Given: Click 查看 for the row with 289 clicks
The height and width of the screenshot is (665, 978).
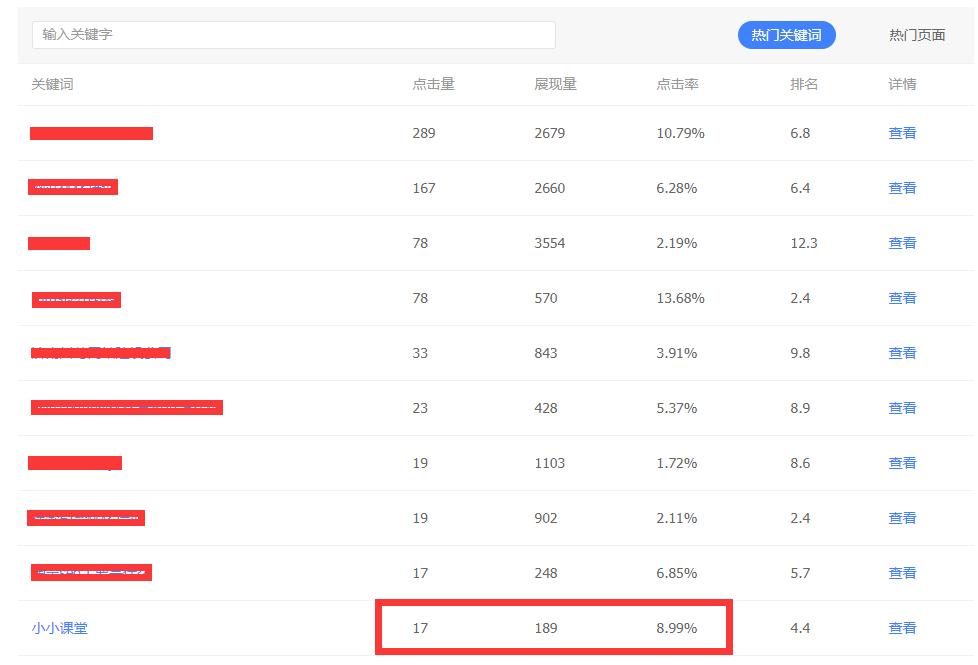Looking at the screenshot, I should pos(901,132).
